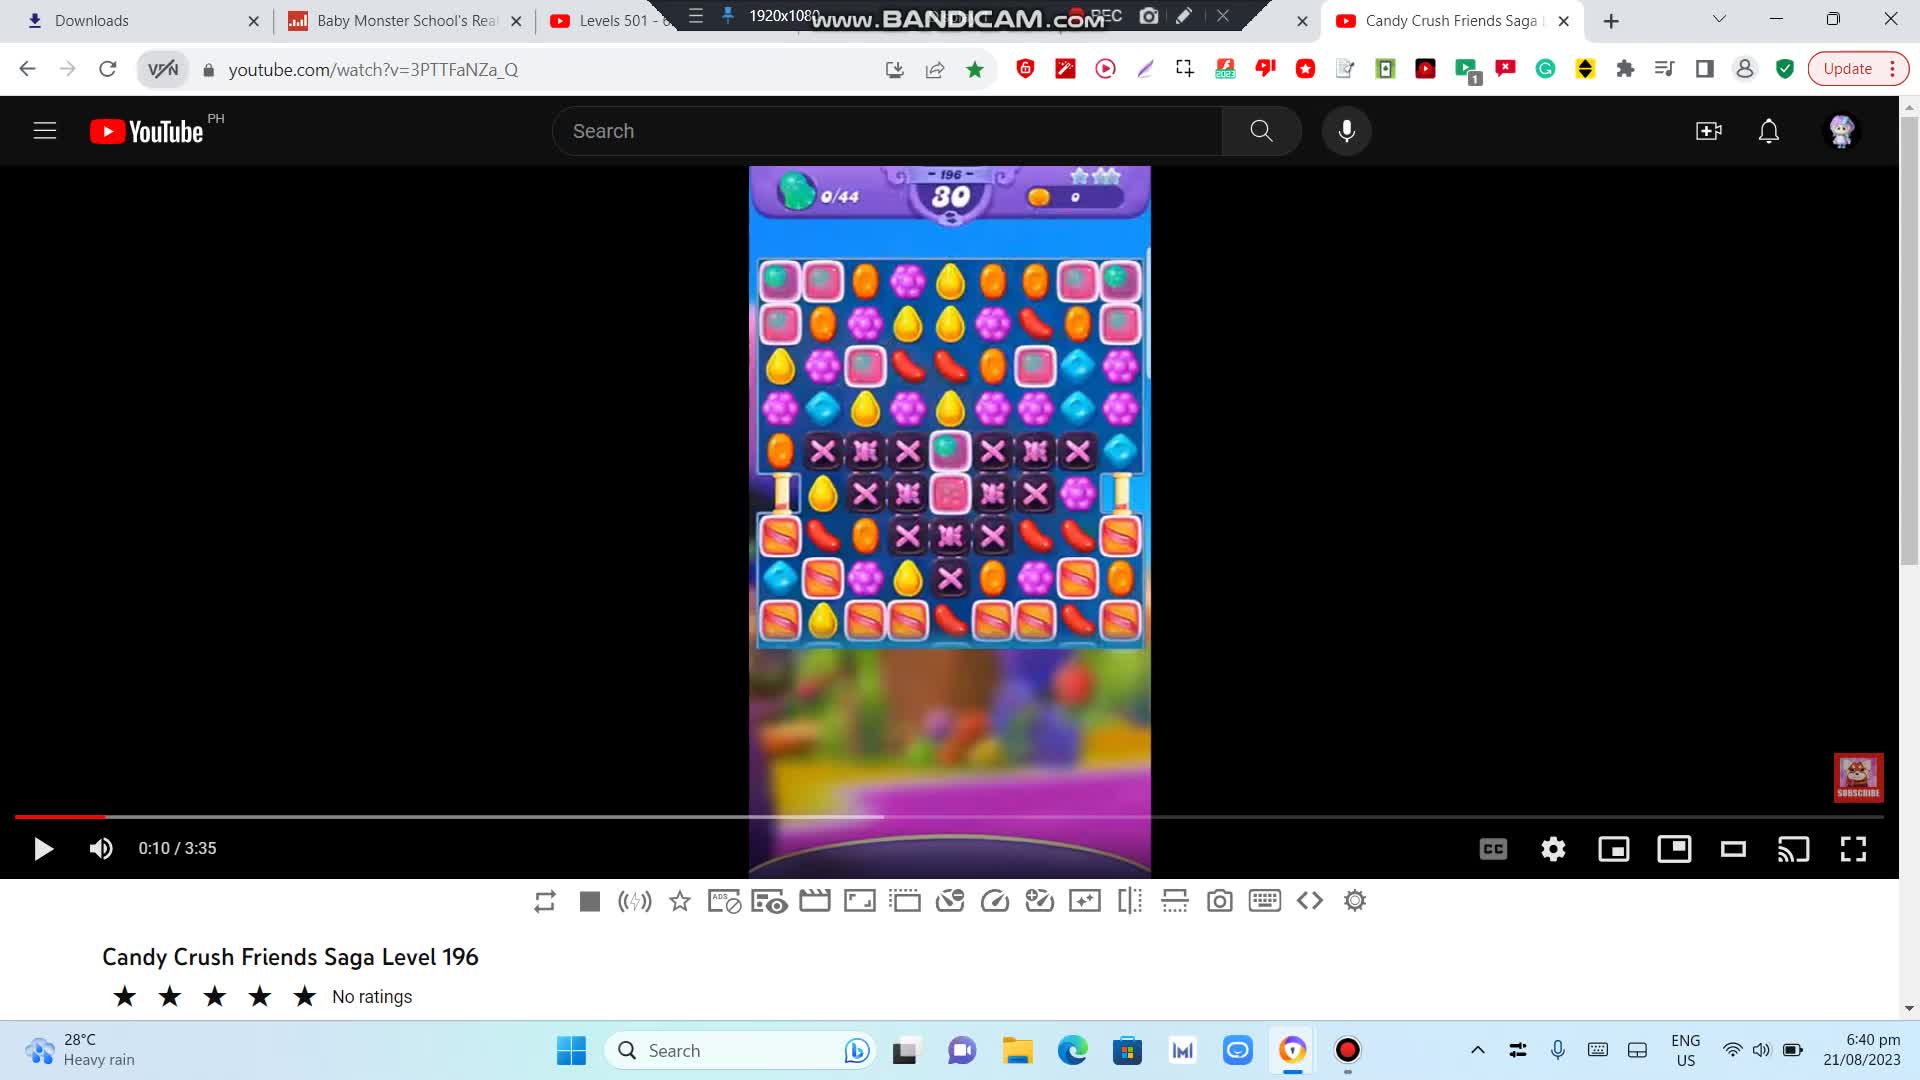Toggle the ads block icon below player
The width and height of the screenshot is (1920, 1080).
pyautogui.click(x=725, y=902)
